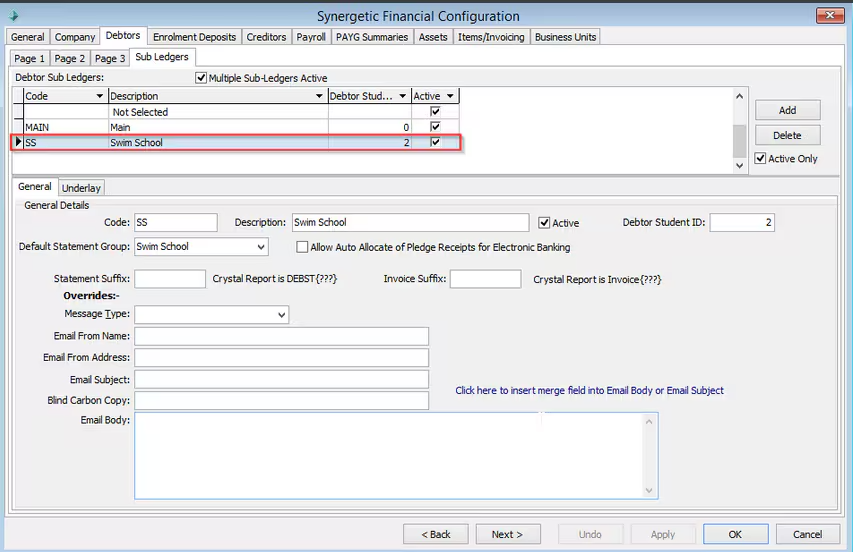Click inside the Email Body text area
Screen dimensions: 853x552
pyautogui.click(x=389, y=456)
